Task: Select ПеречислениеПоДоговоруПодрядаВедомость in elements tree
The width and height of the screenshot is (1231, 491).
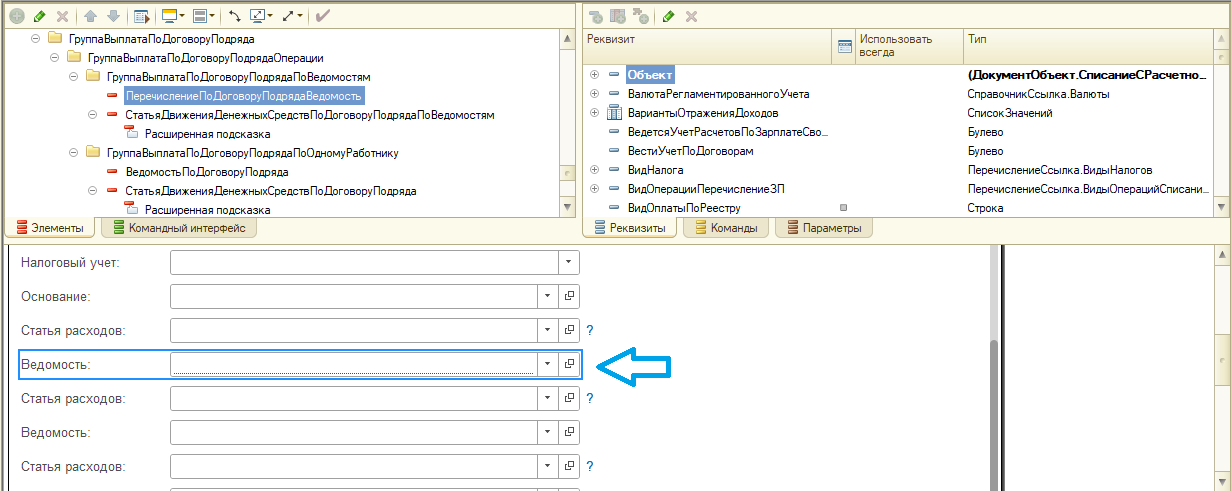Action: 243,96
